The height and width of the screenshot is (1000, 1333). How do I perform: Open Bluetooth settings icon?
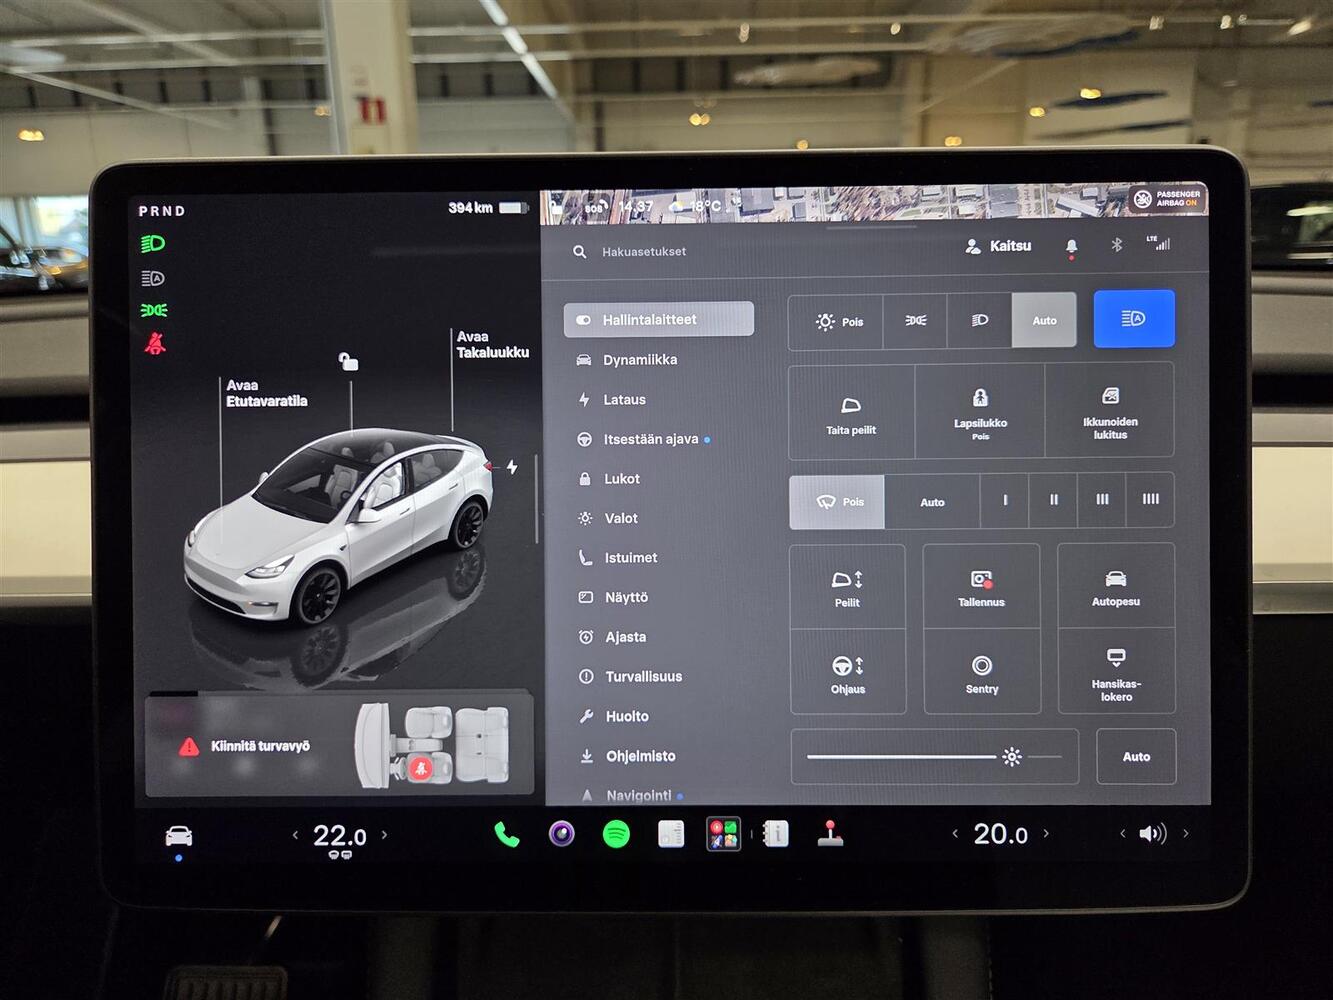tap(1117, 245)
